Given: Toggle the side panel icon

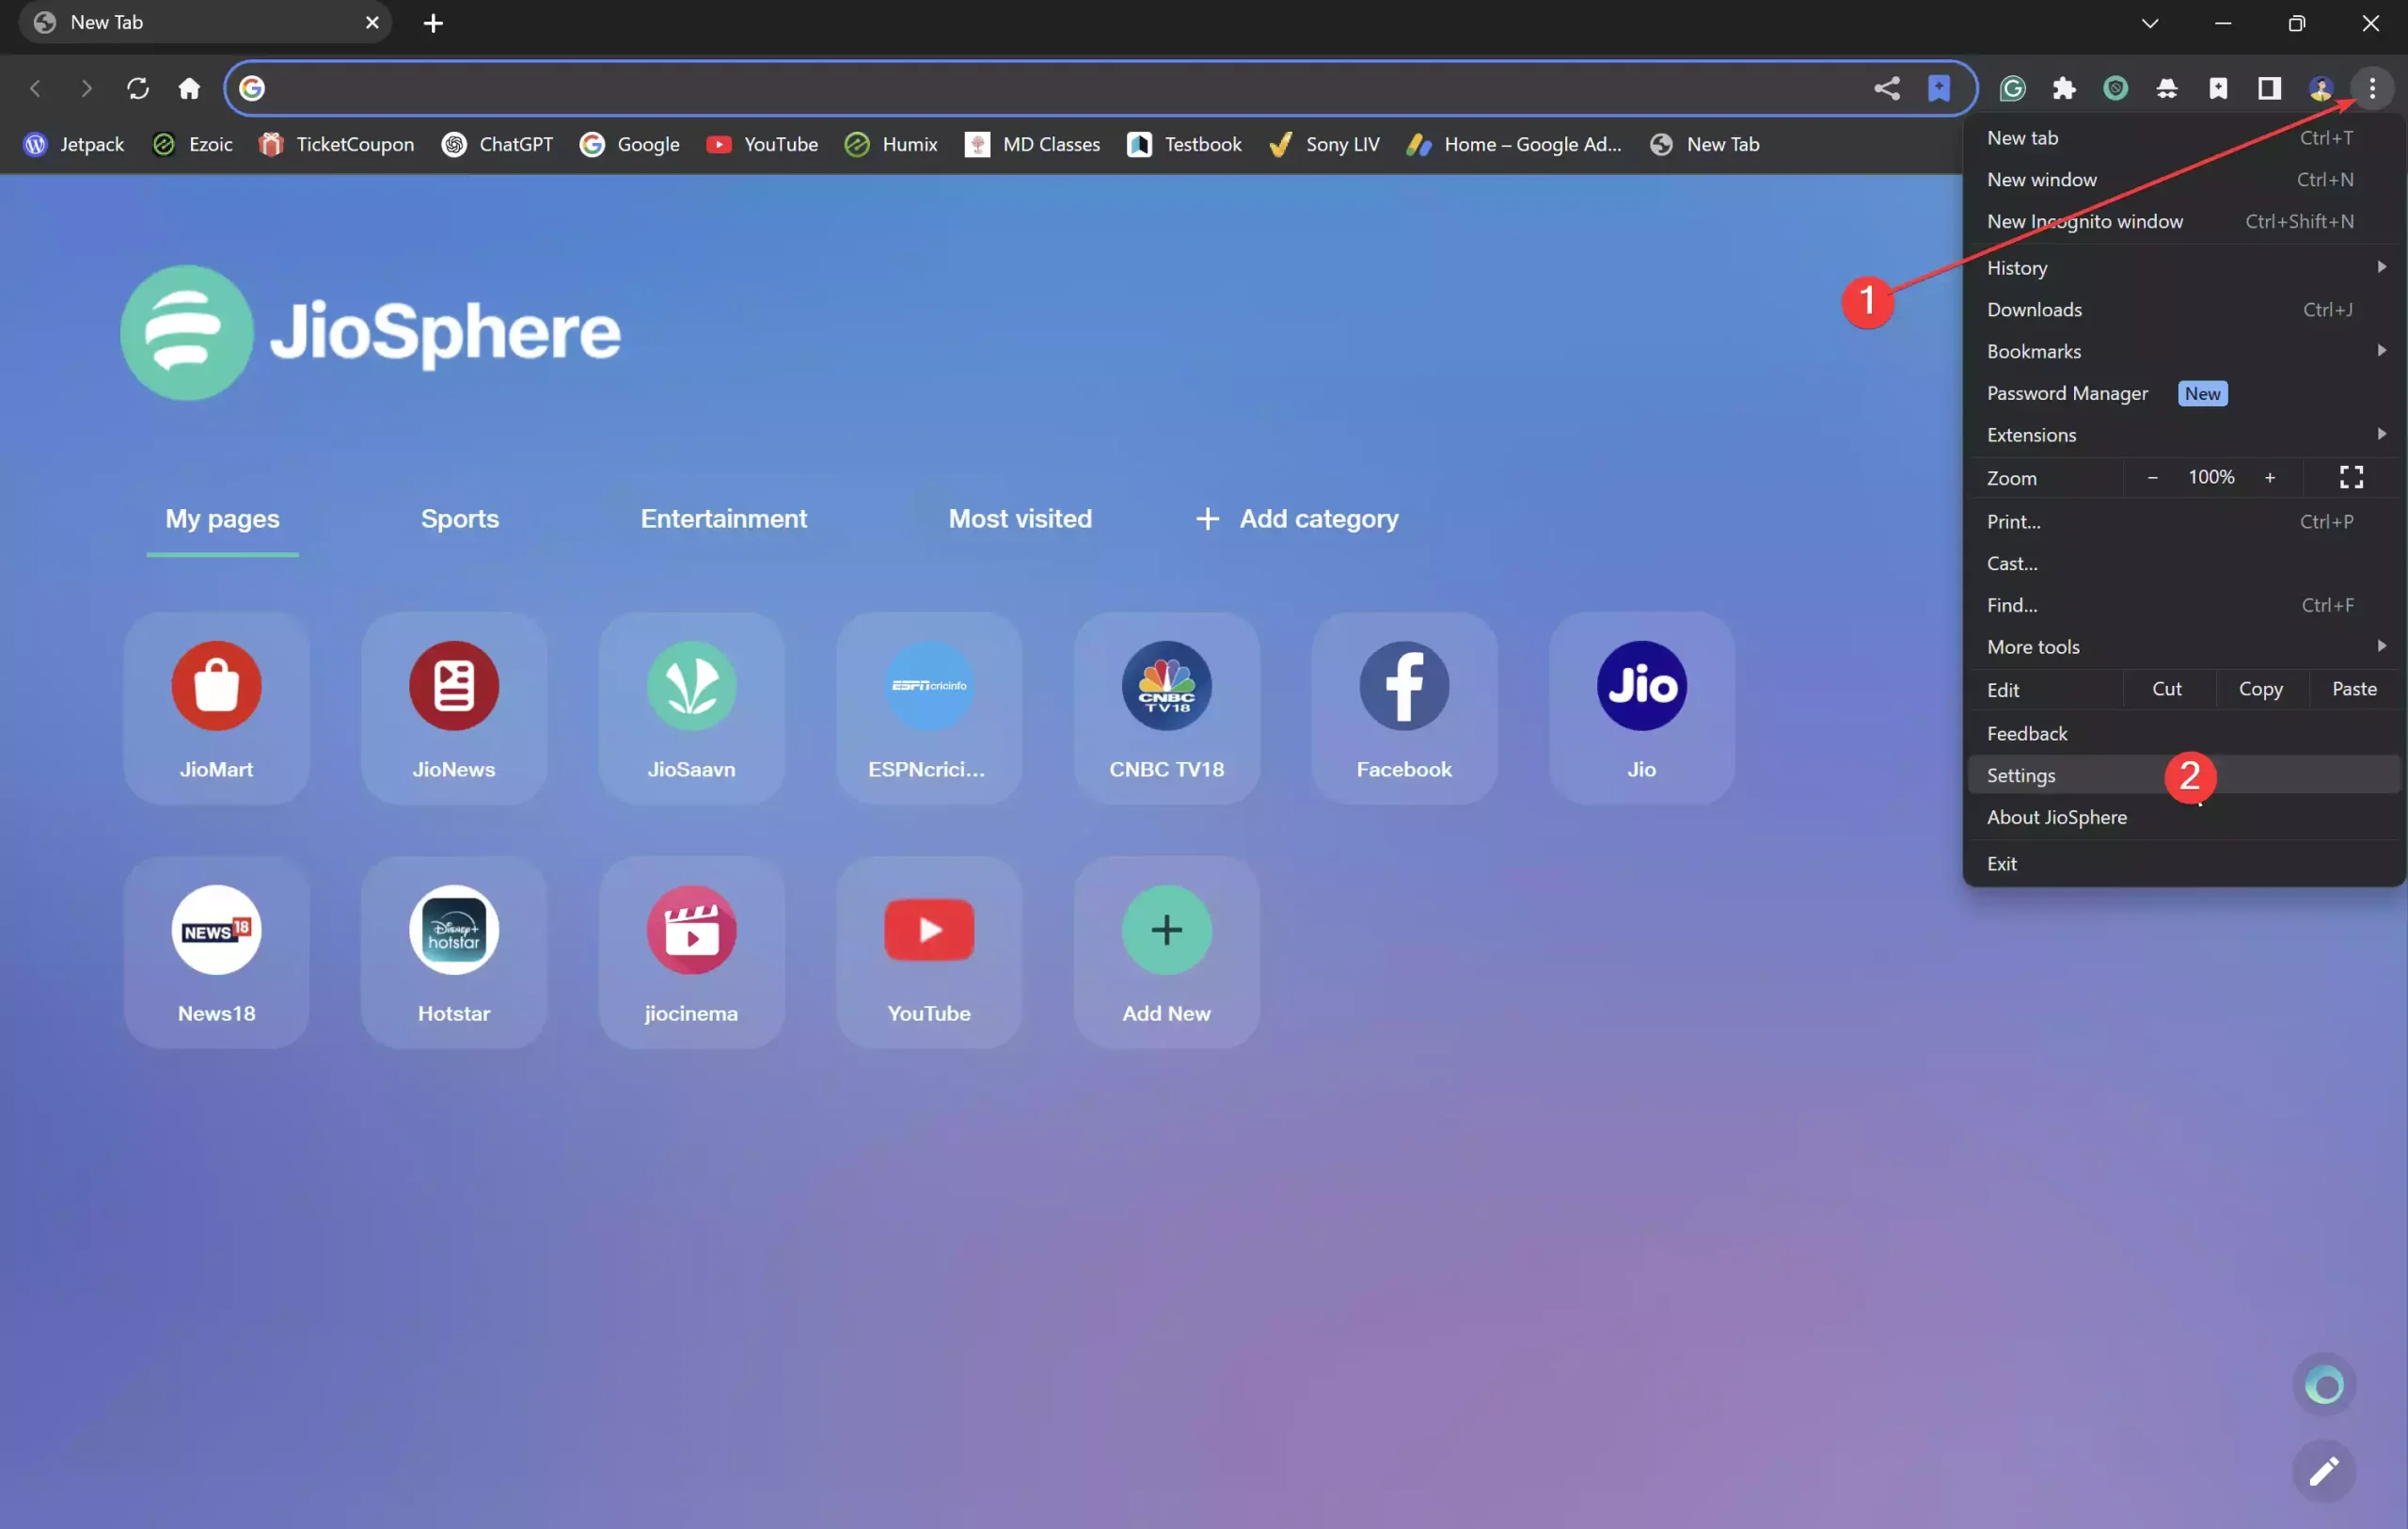Looking at the screenshot, I should pos(2269,88).
